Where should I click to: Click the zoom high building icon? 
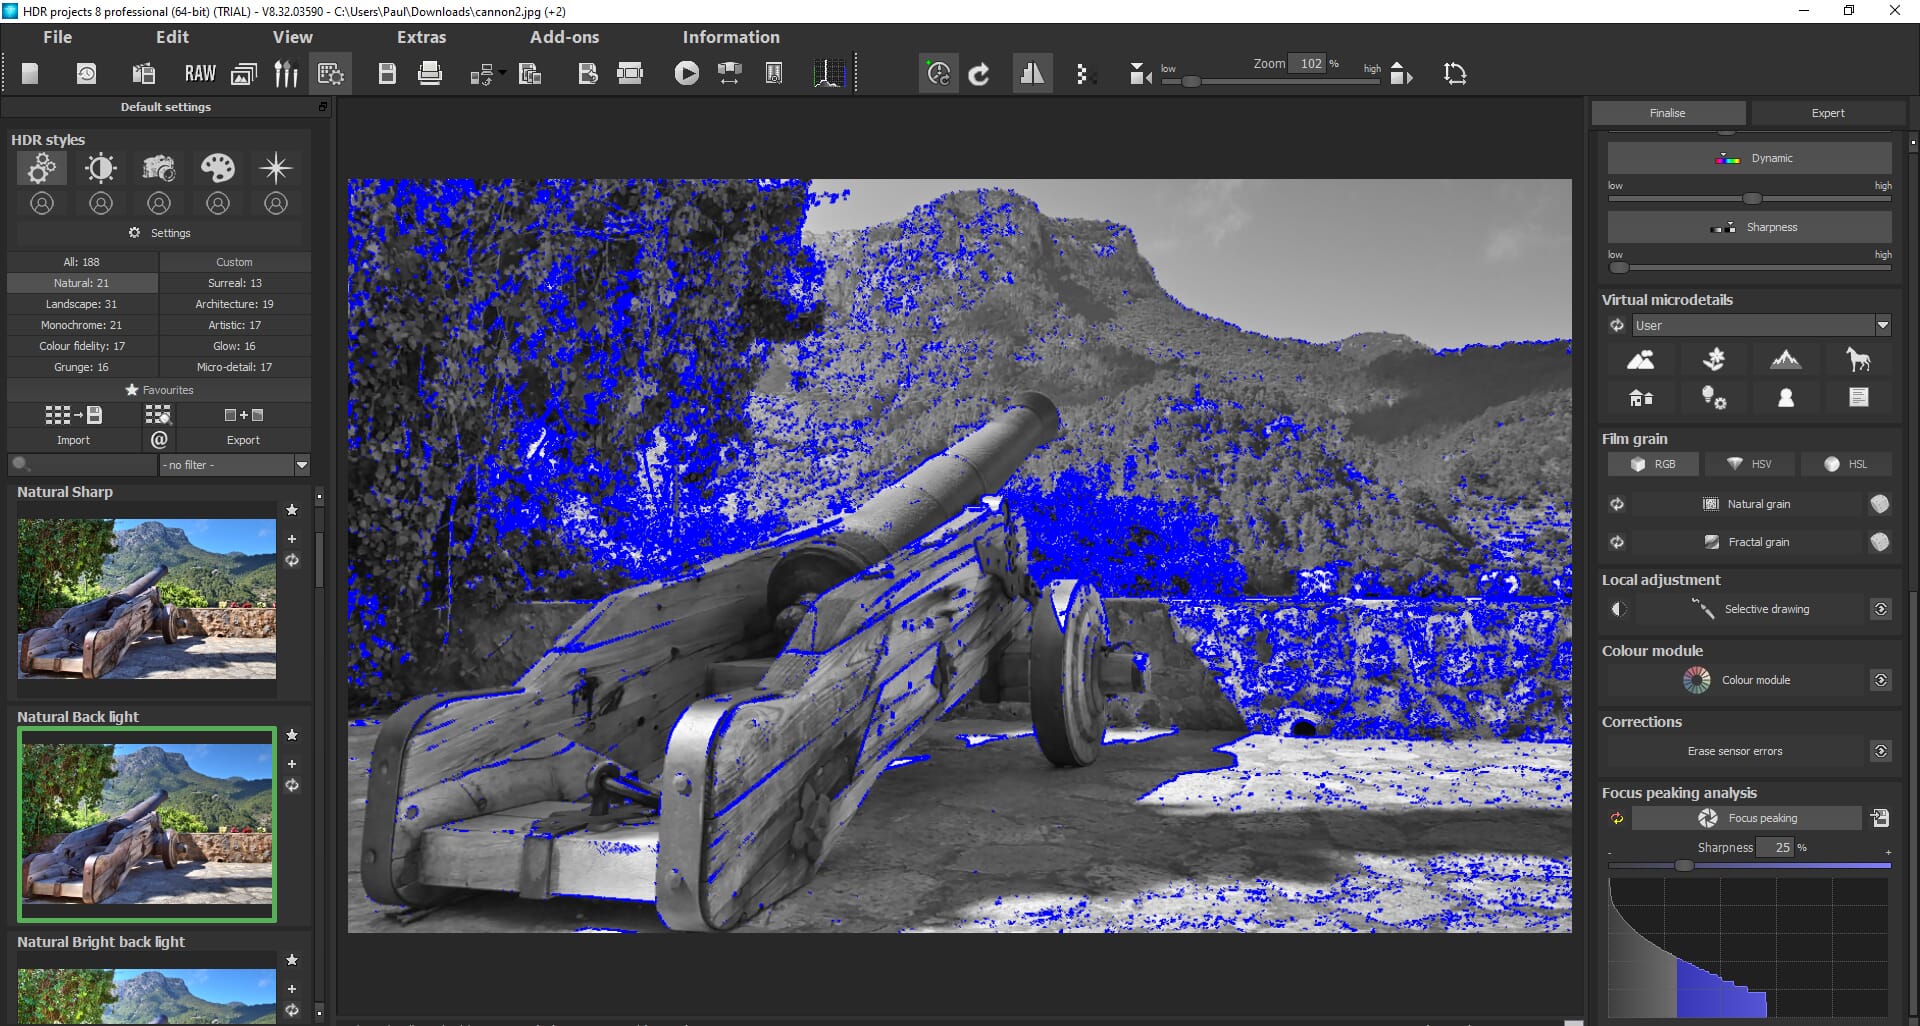pyautogui.click(x=1401, y=73)
